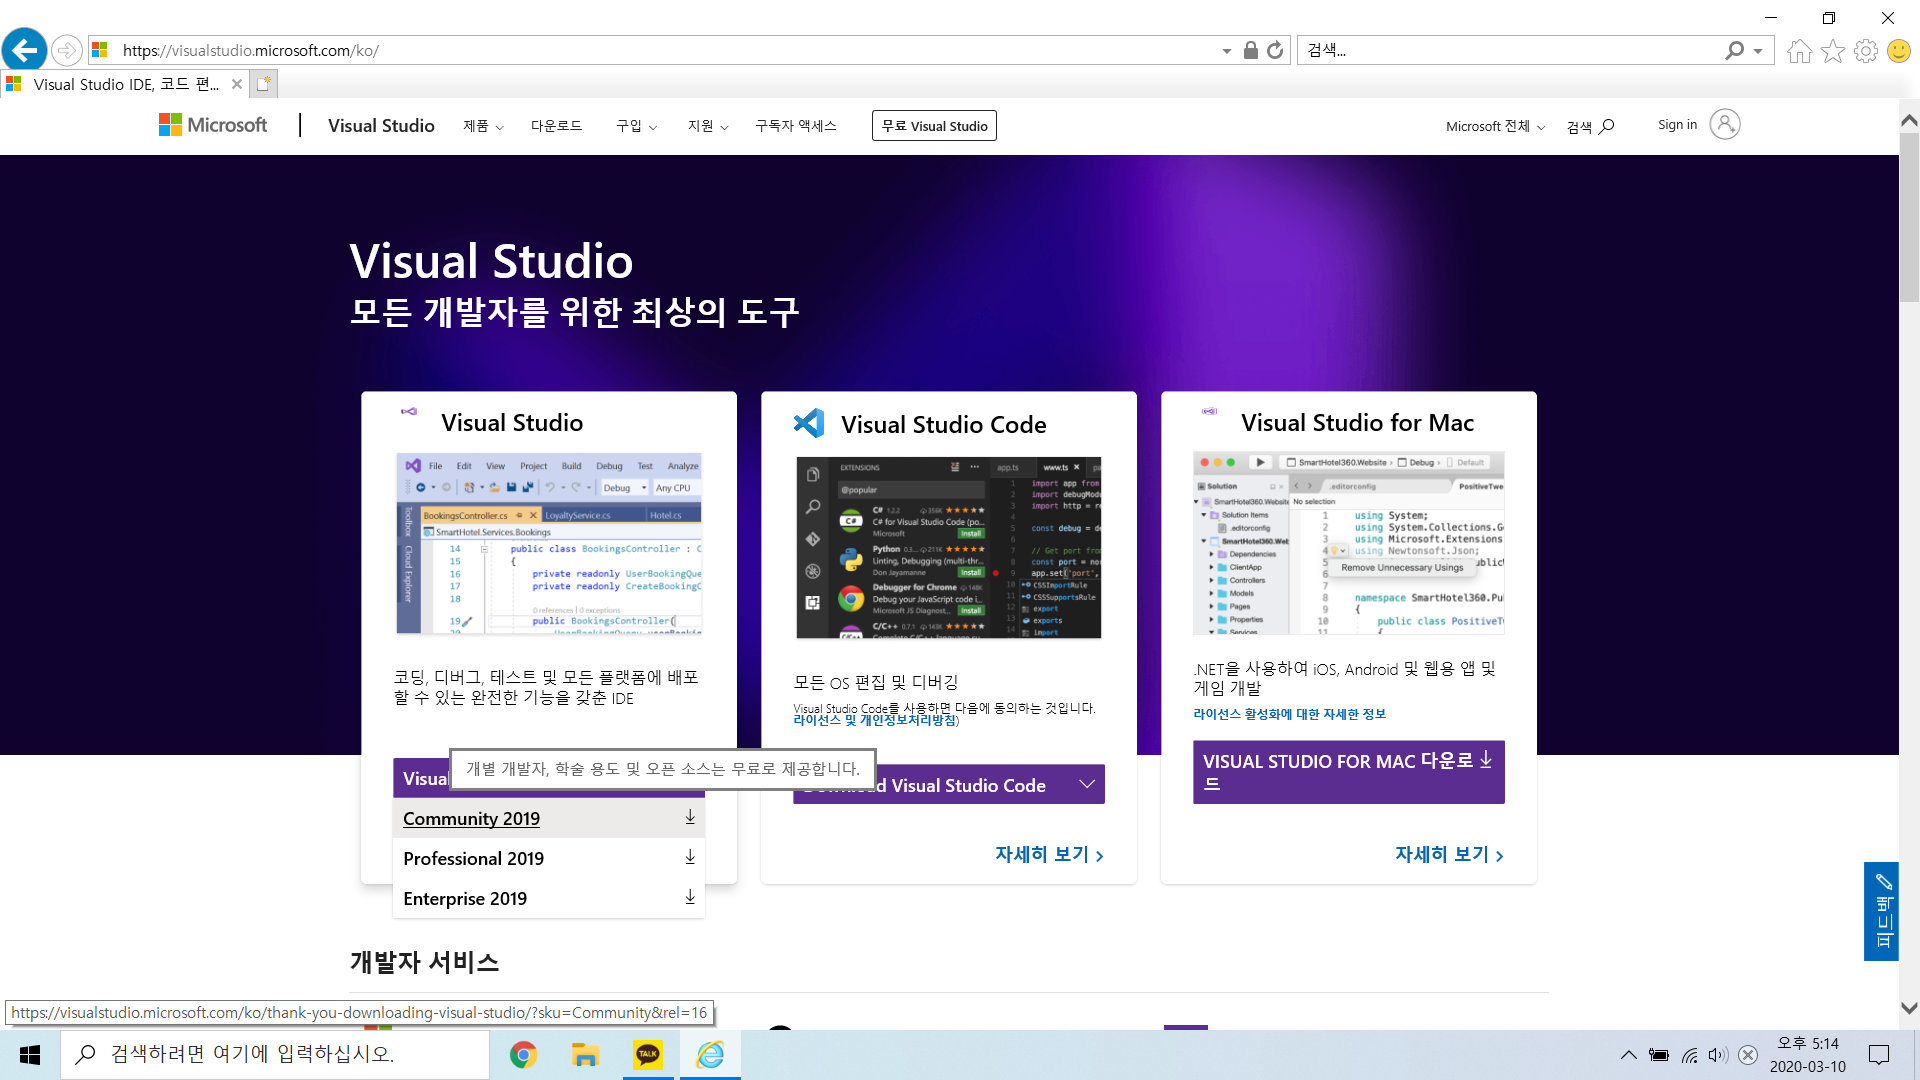Open the Windows Start menu
Screen dimensions: 1920x1080
point(30,1055)
